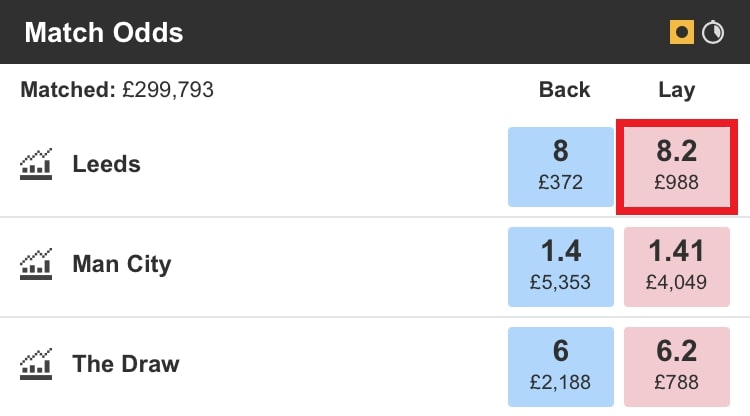The width and height of the screenshot is (750, 416).
Task: Select the Leeds runner name
Action: pos(106,164)
